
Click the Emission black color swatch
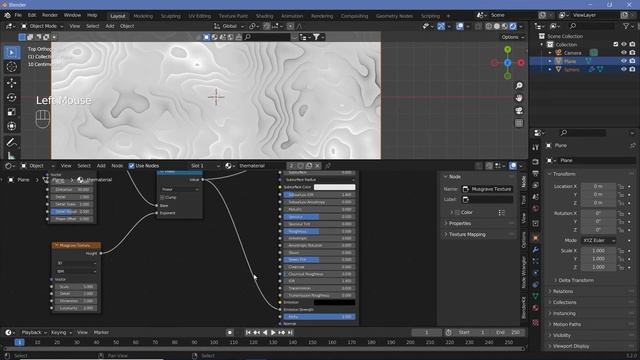click(x=334, y=302)
